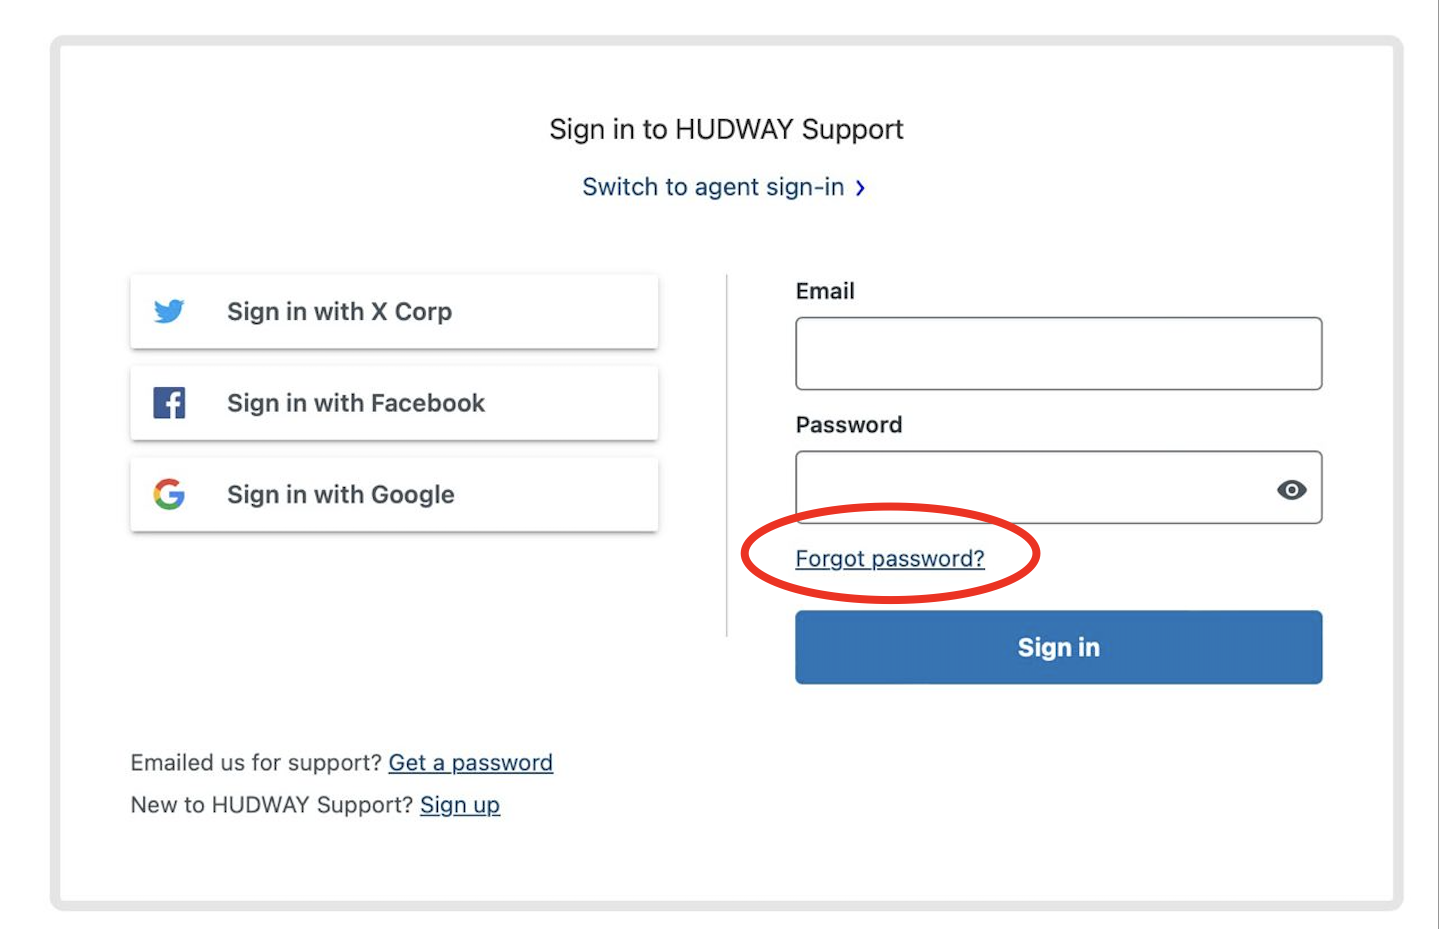Switch to agent sign-in link
This screenshot has height=929, width=1439.
tap(713, 187)
